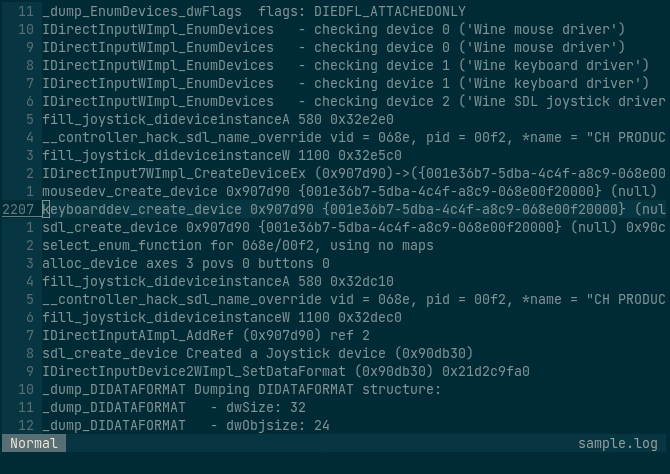Click current line number 2207

coord(18,209)
